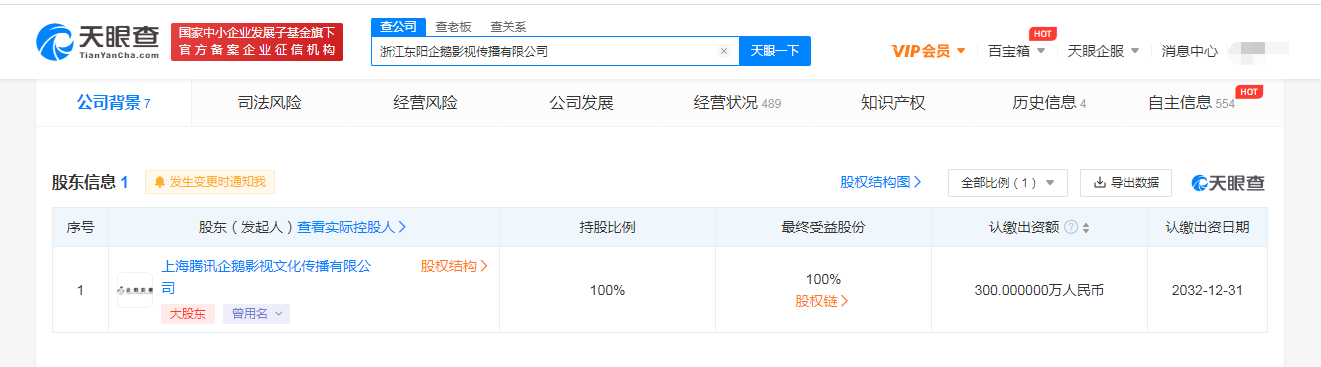Click the 发生变更时通知我 bell button
The height and width of the screenshot is (367, 1321).
coord(209,182)
